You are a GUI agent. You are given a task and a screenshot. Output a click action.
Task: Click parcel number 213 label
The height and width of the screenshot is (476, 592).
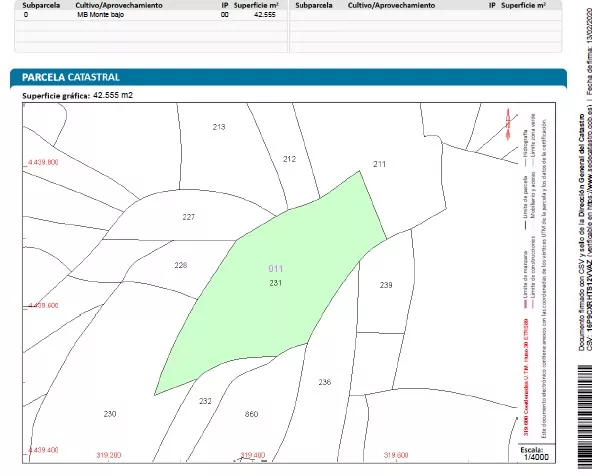(x=219, y=127)
